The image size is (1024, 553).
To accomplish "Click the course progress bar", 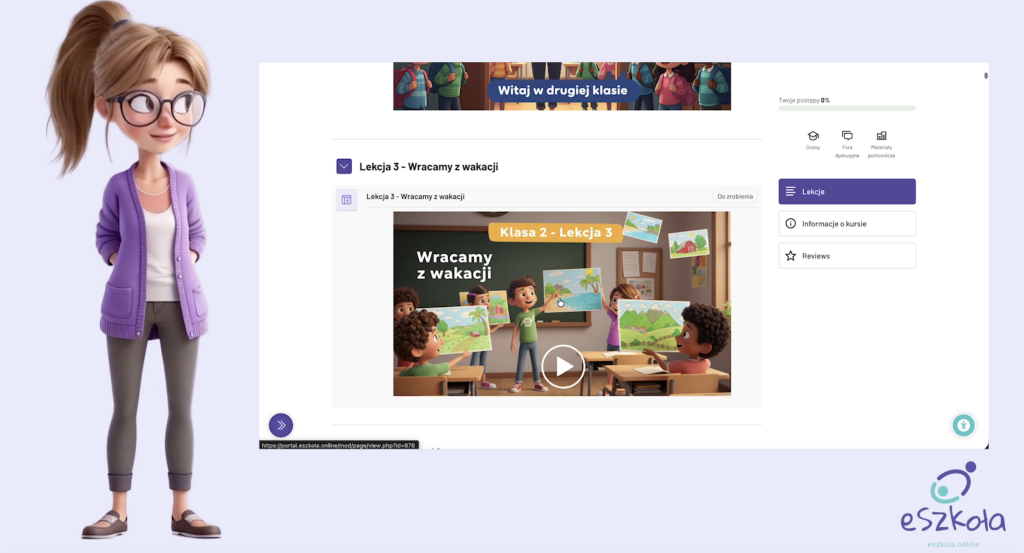I will tap(847, 108).
